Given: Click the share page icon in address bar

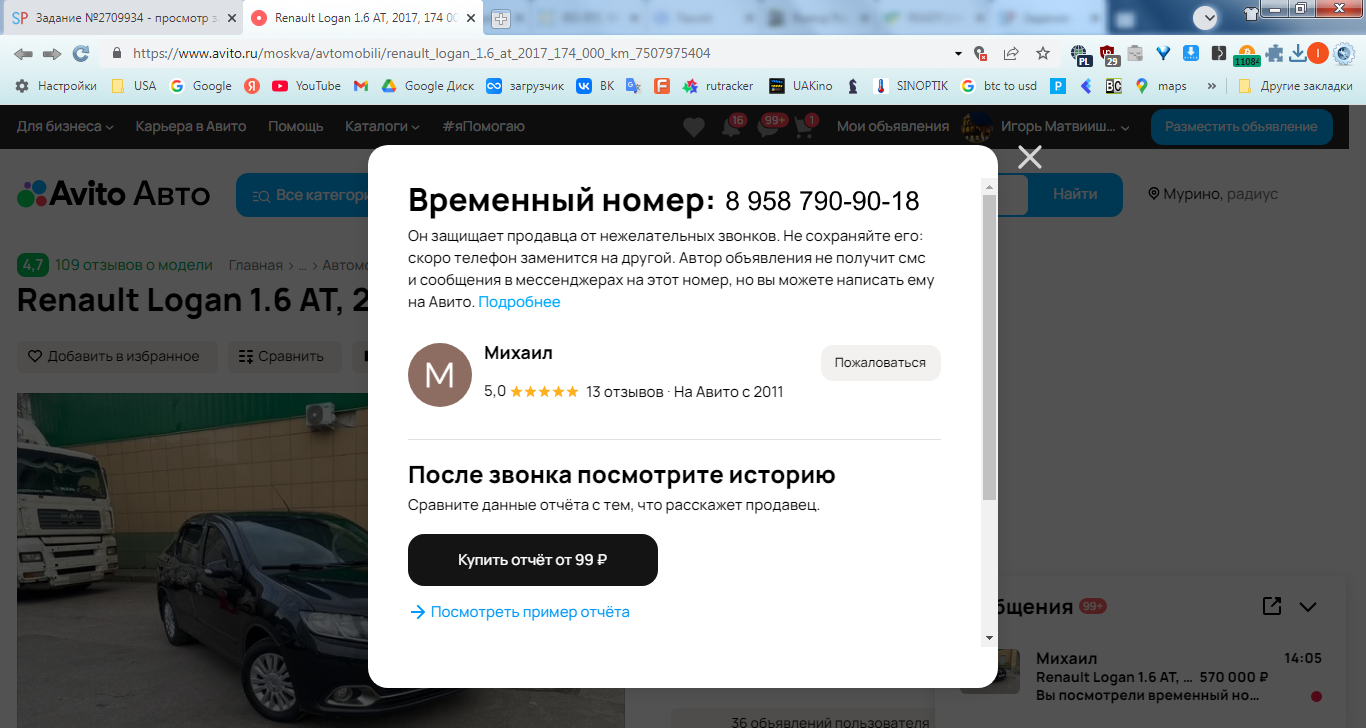Looking at the screenshot, I should point(1012,53).
